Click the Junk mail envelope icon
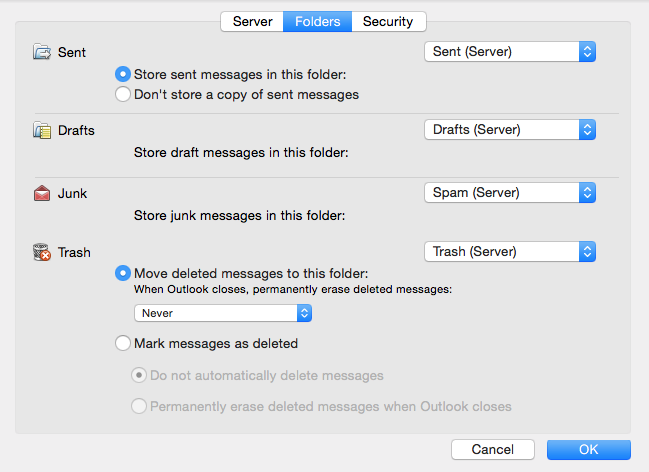 coord(42,193)
